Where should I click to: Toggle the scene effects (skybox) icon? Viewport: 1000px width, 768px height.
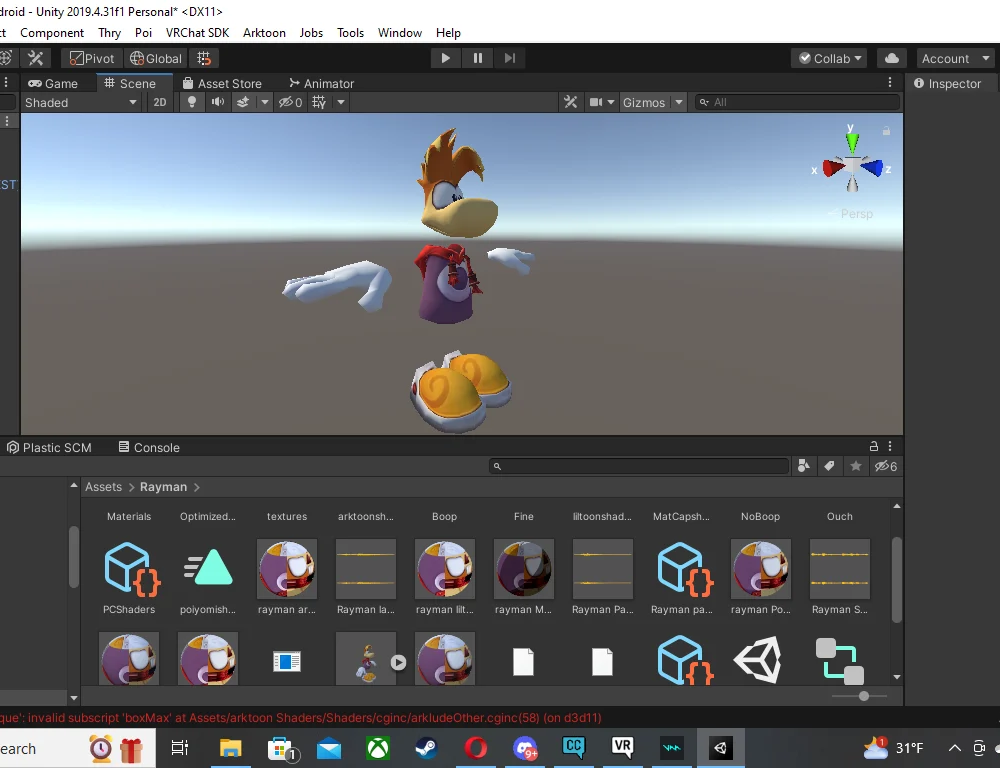coord(244,101)
